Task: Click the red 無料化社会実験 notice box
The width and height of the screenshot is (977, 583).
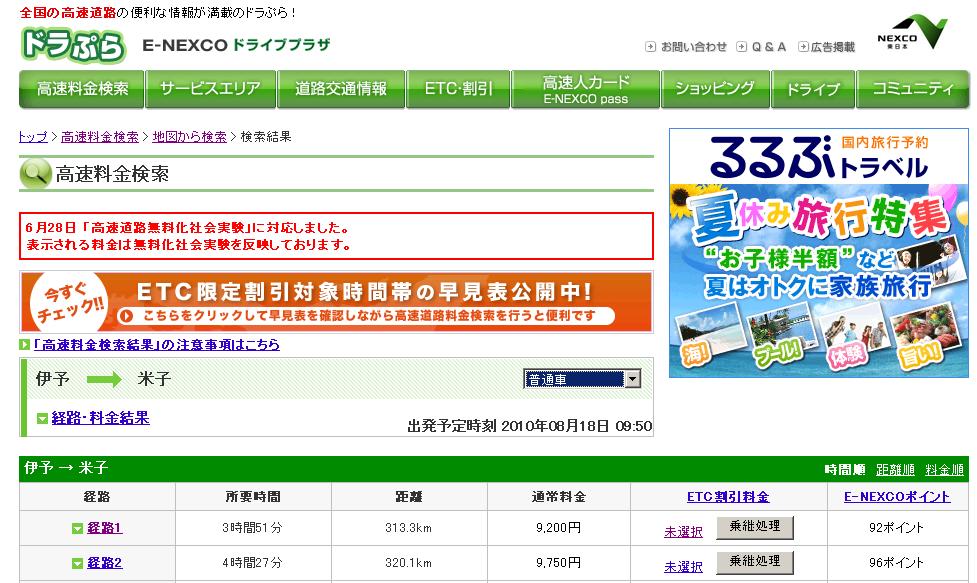Action: coord(336,236)
